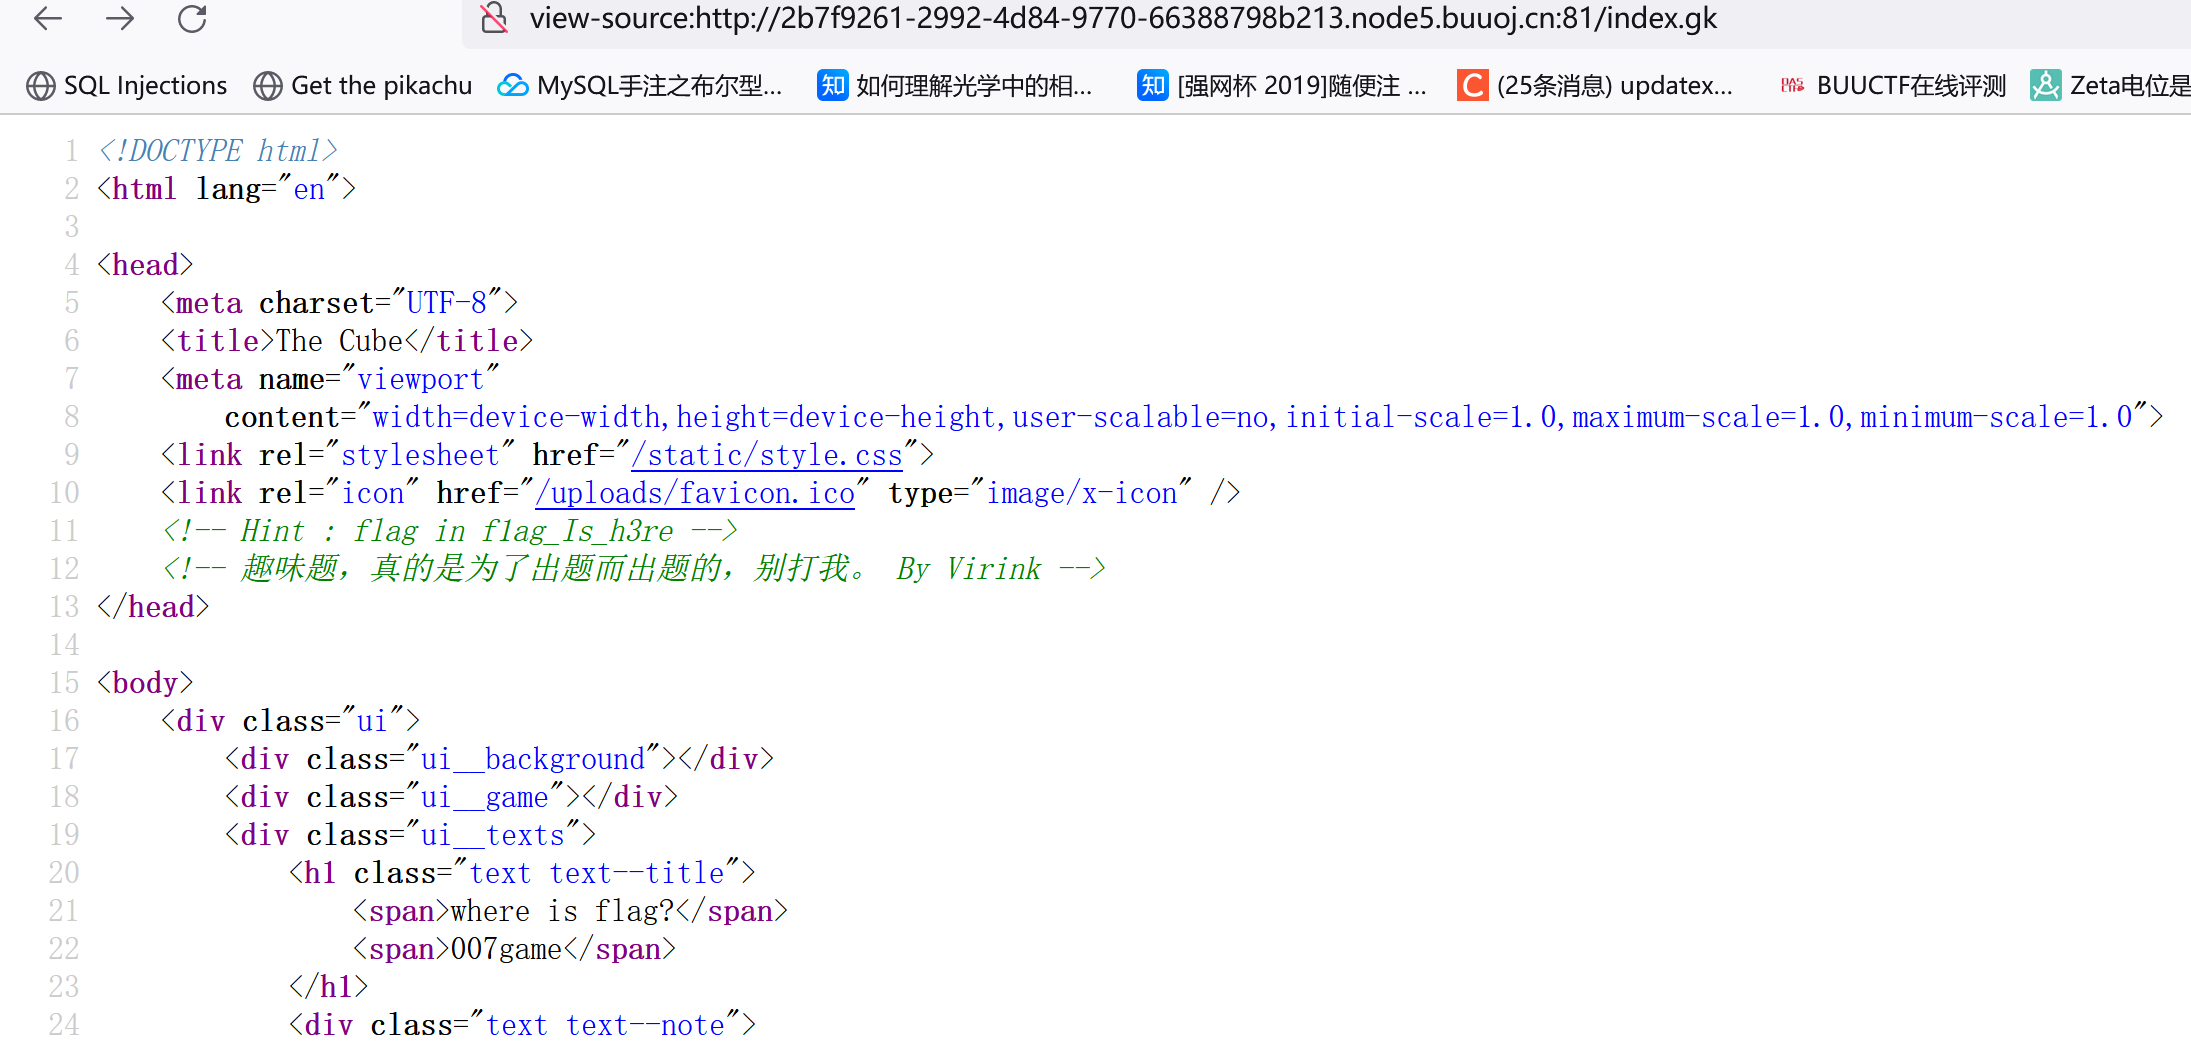The image size is (2191, 1042).
Task: Click line number 11 in the gutter
Action: (x=64, y=531)
